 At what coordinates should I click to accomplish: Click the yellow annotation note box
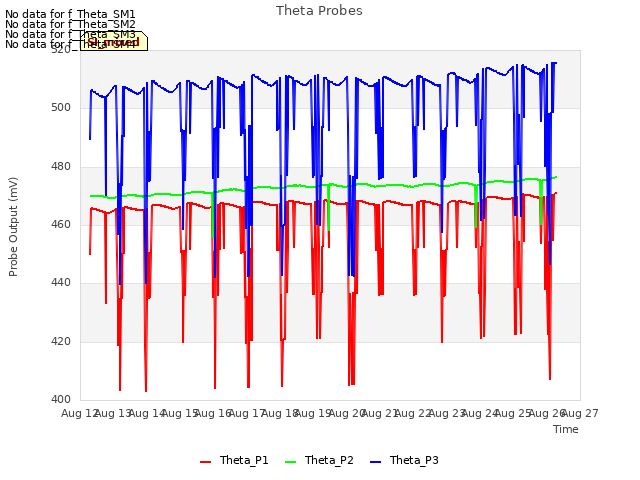(114, 41)
